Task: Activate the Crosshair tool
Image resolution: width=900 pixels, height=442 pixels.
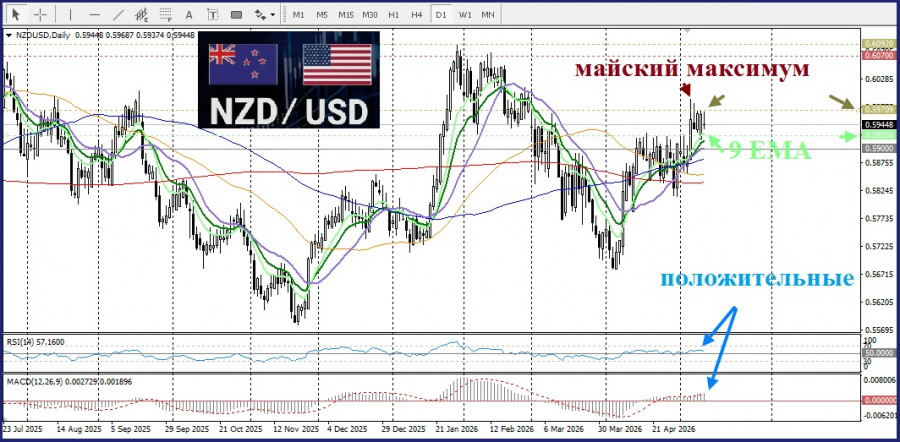Action: [40, 14]
